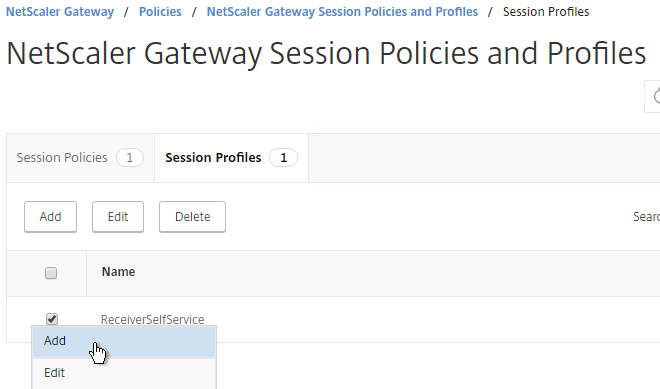Open the Policies breadcrumb link
Viewport: 660px width, 389px height.
click(160, 12)
